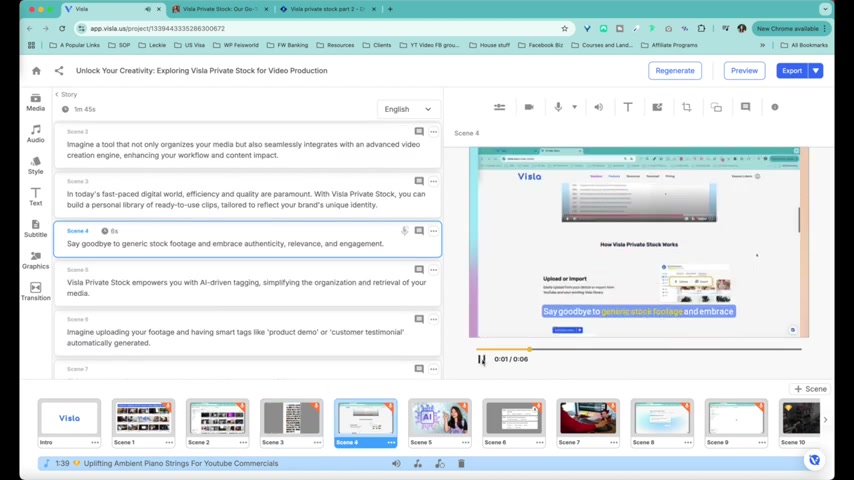Open Intro thumbnail options menu
The width and height of the screenshot is (854, 480).
pos(95,442)
